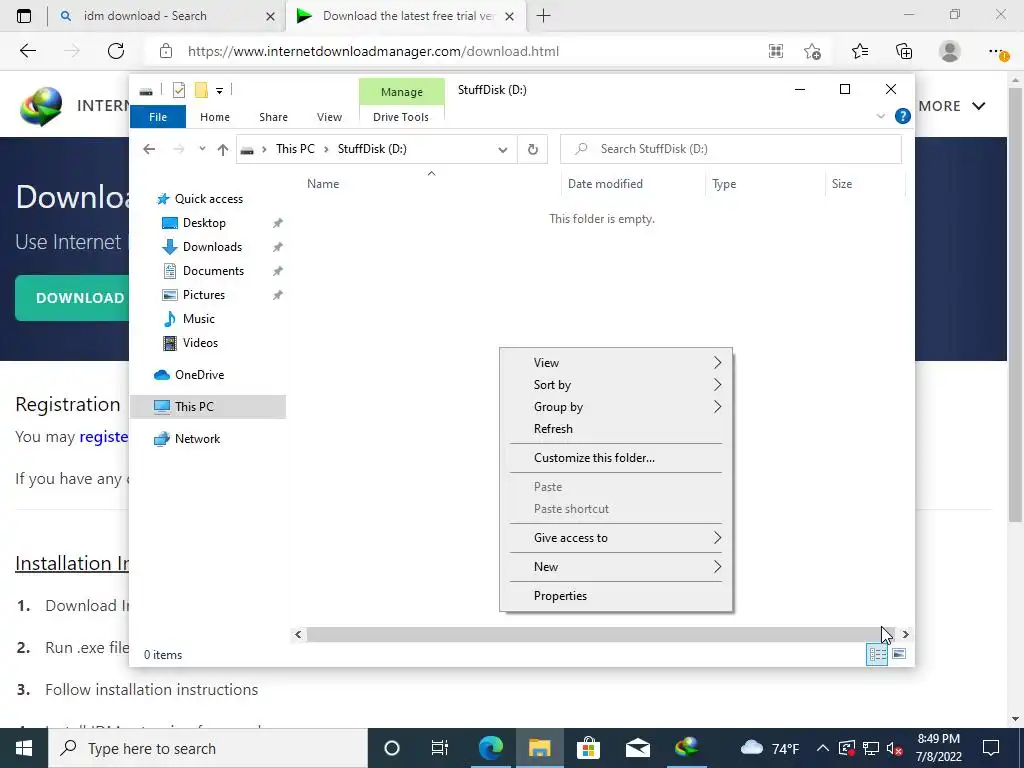Switch to details view layout icon
This screenshot has width=1024, height=768.
point(877,654)
